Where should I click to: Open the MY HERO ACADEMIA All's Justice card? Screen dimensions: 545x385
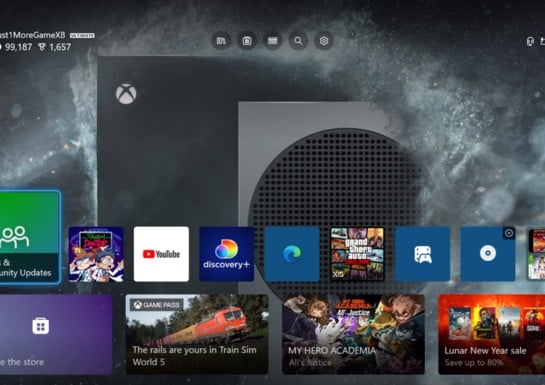point(353,334)
